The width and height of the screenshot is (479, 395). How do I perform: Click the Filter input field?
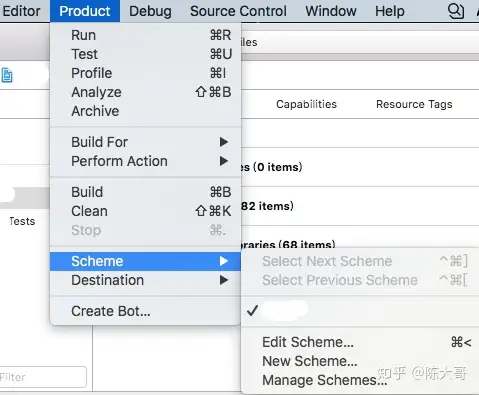[43, 377]
